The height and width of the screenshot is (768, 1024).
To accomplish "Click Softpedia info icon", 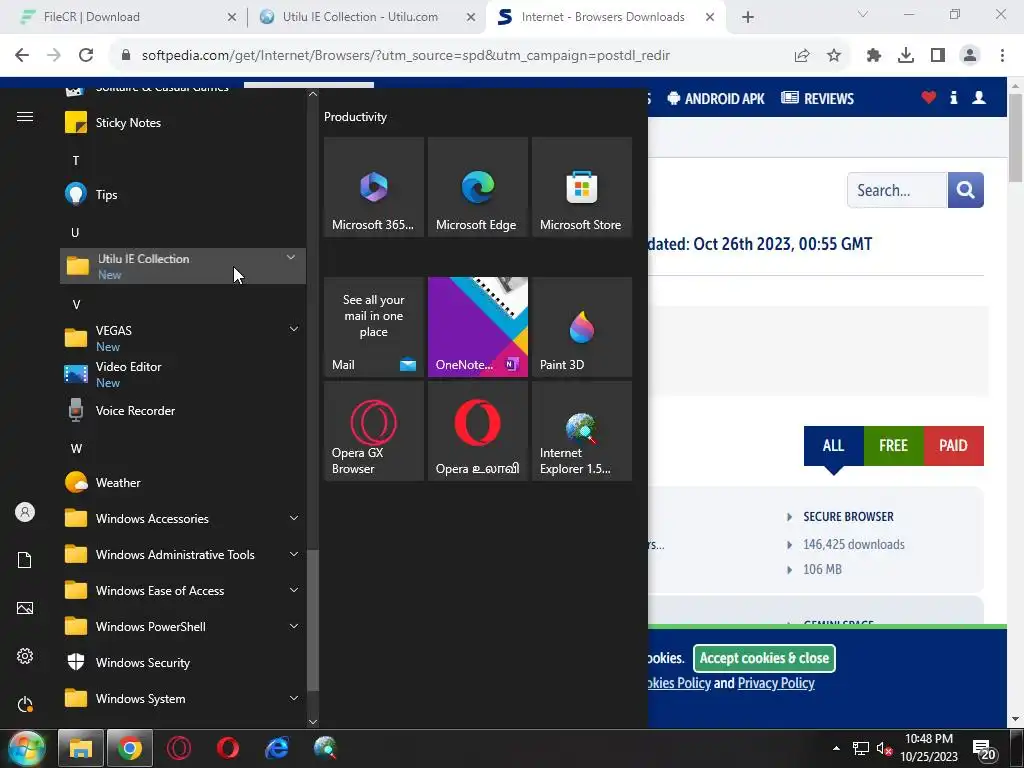I will [954, 98].
